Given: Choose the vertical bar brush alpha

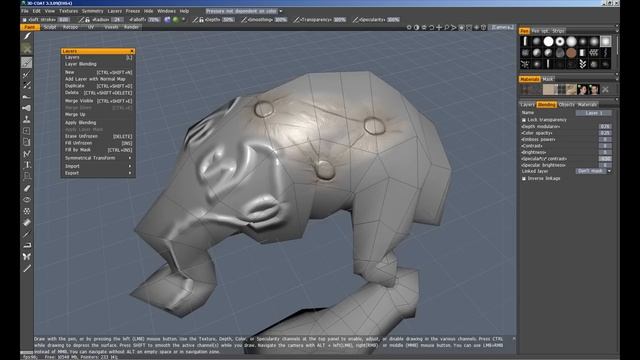Looking at the screenshot, I should [x=525, y=41].
